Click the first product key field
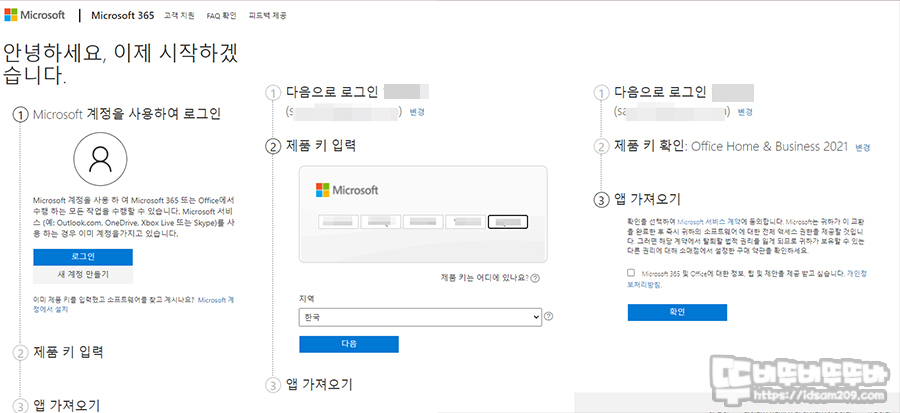Image resolution: width=900 pixels, height=413 pixels. coord(339,221)
